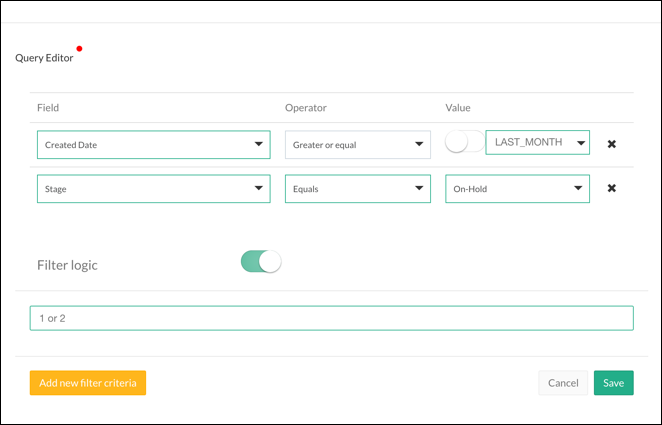
Task: Click the Filter logic label
Action: point(67,265)
